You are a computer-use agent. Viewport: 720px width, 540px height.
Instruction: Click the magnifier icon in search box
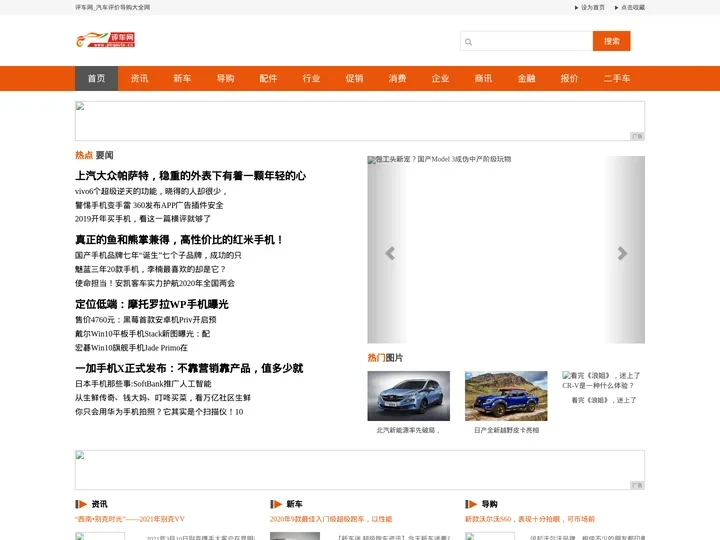468,42
